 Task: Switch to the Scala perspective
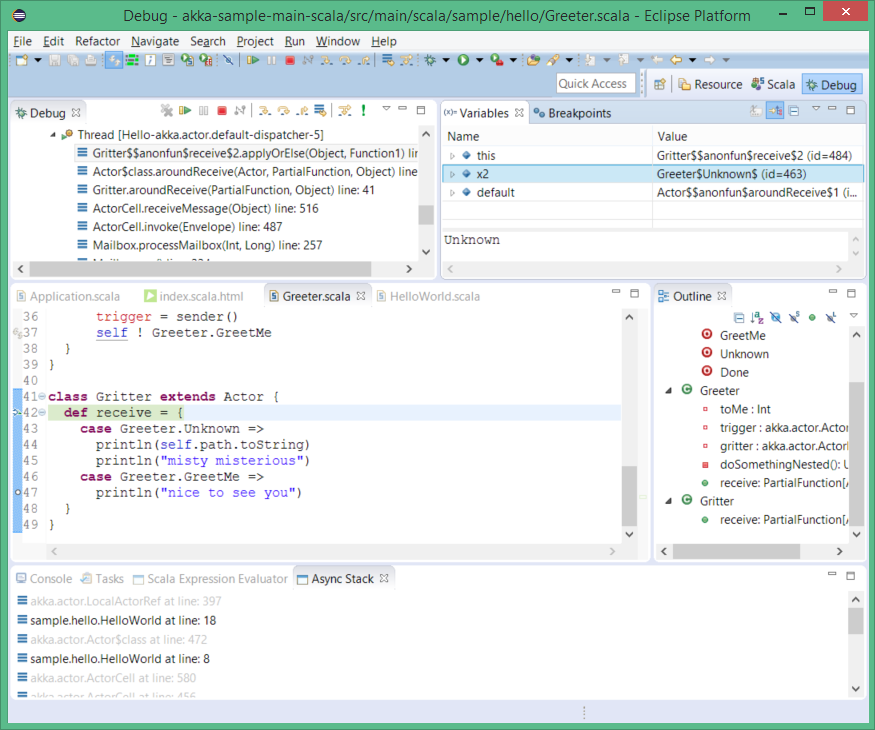tap(773, 85)
